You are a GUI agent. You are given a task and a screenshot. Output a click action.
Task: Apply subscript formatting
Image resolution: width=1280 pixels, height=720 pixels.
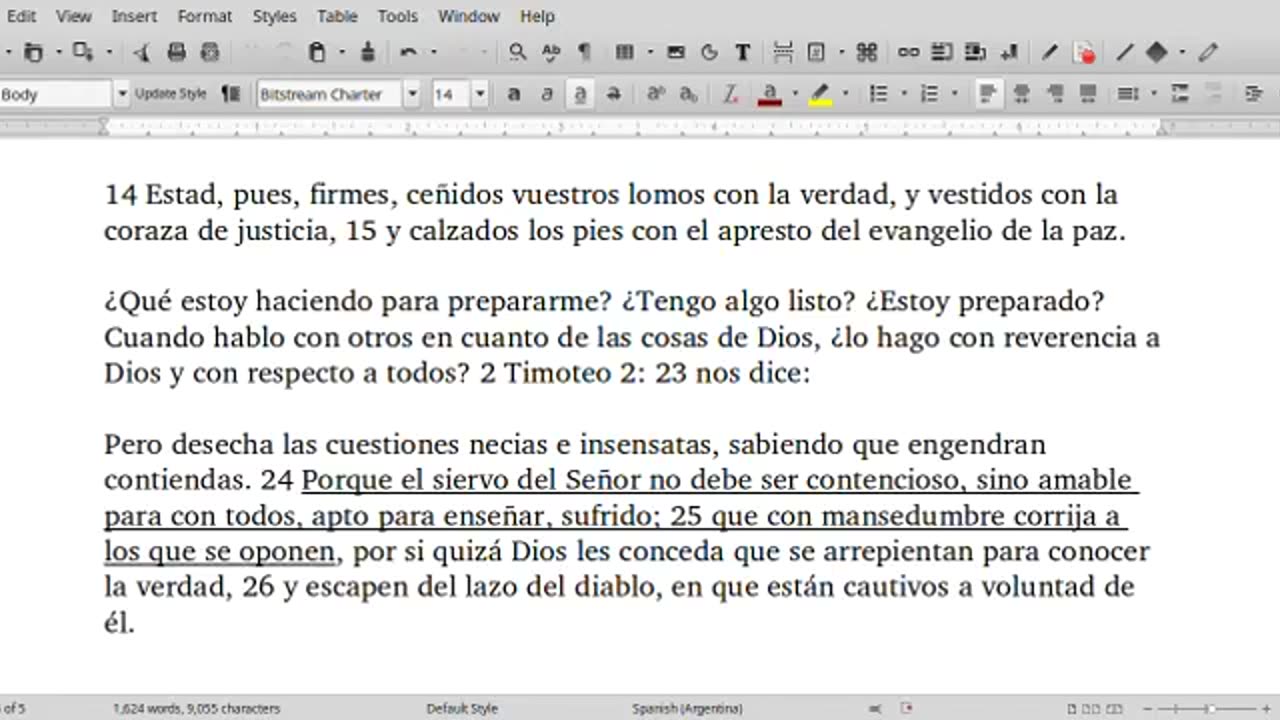pos(689,94)
